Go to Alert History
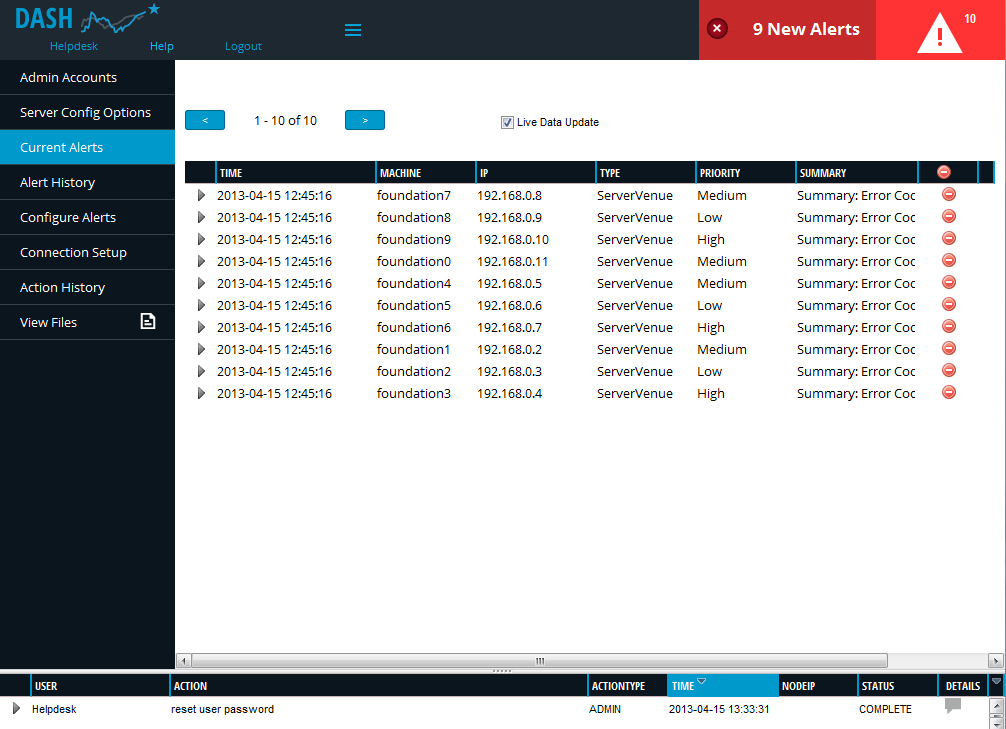The width and height of the screenshot is (1006, 729). (87, 182)
